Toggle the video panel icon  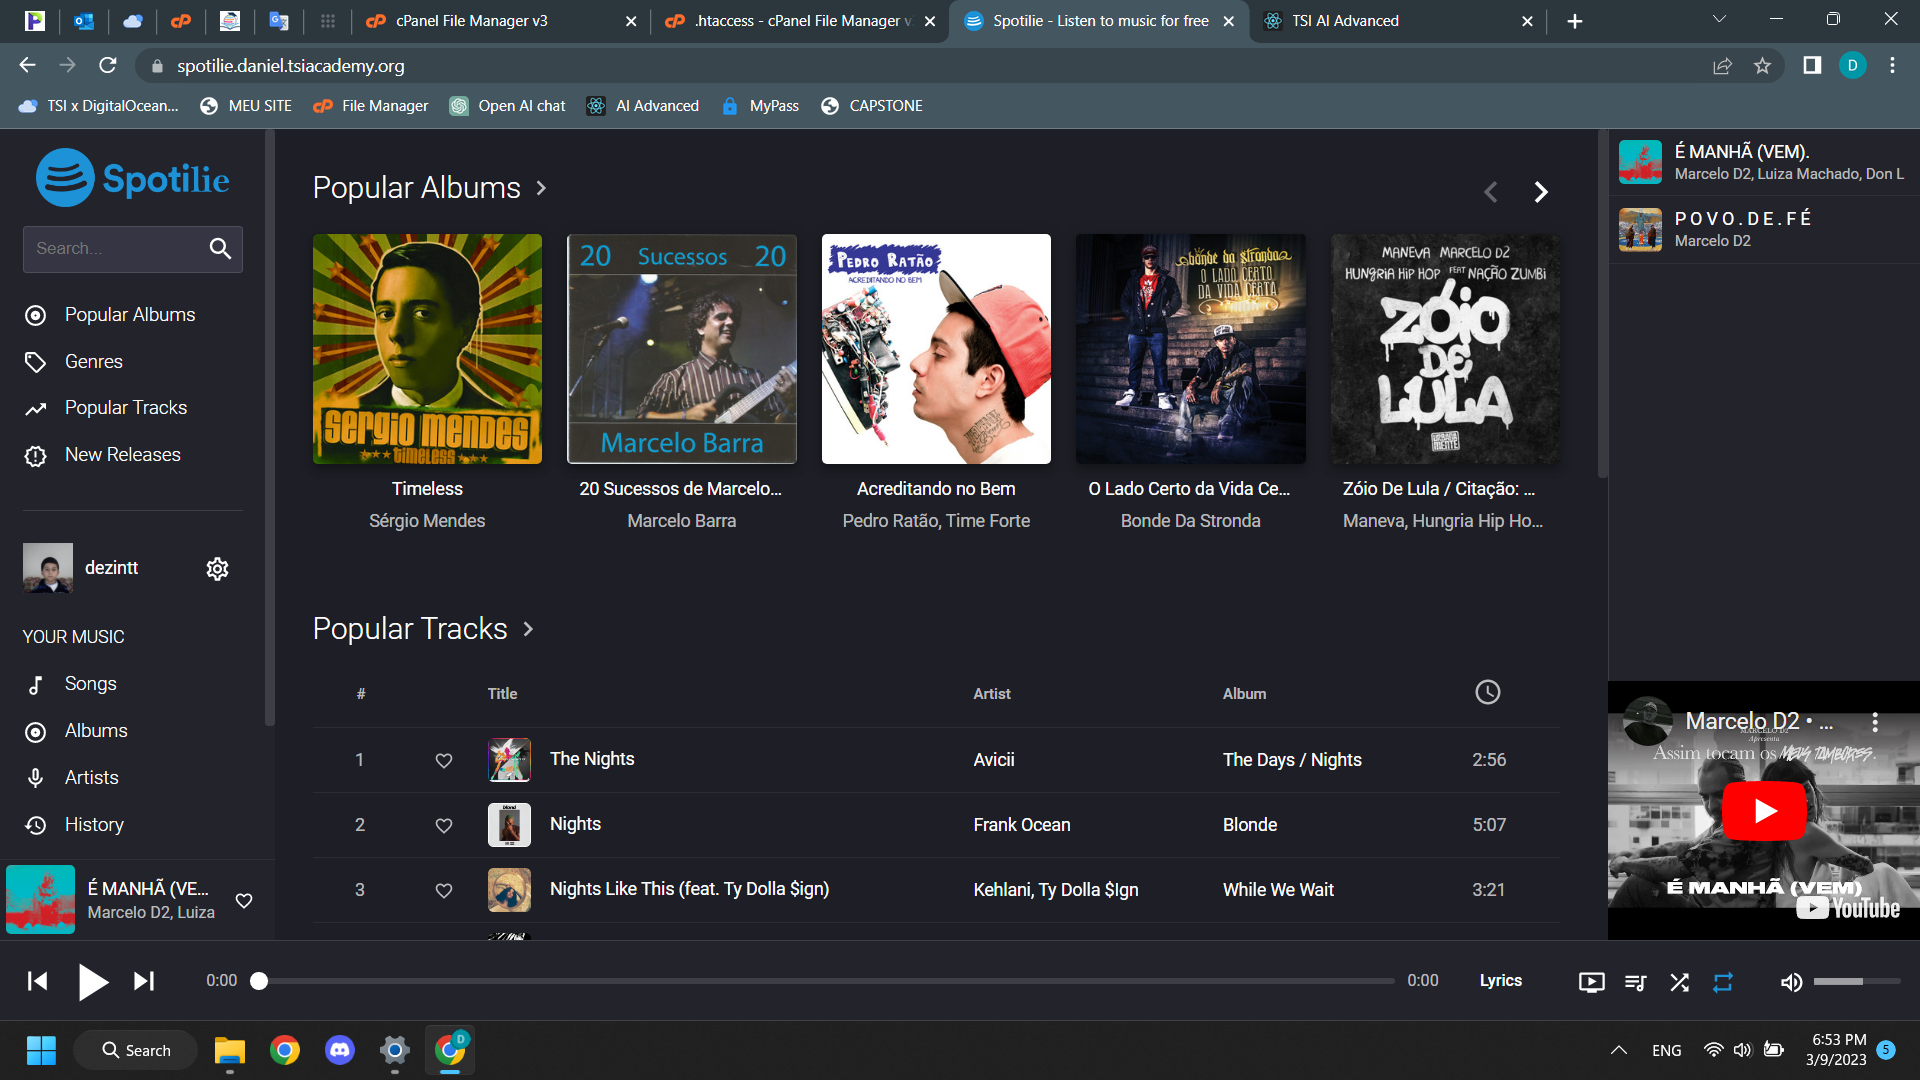(x=1591, y=982)
